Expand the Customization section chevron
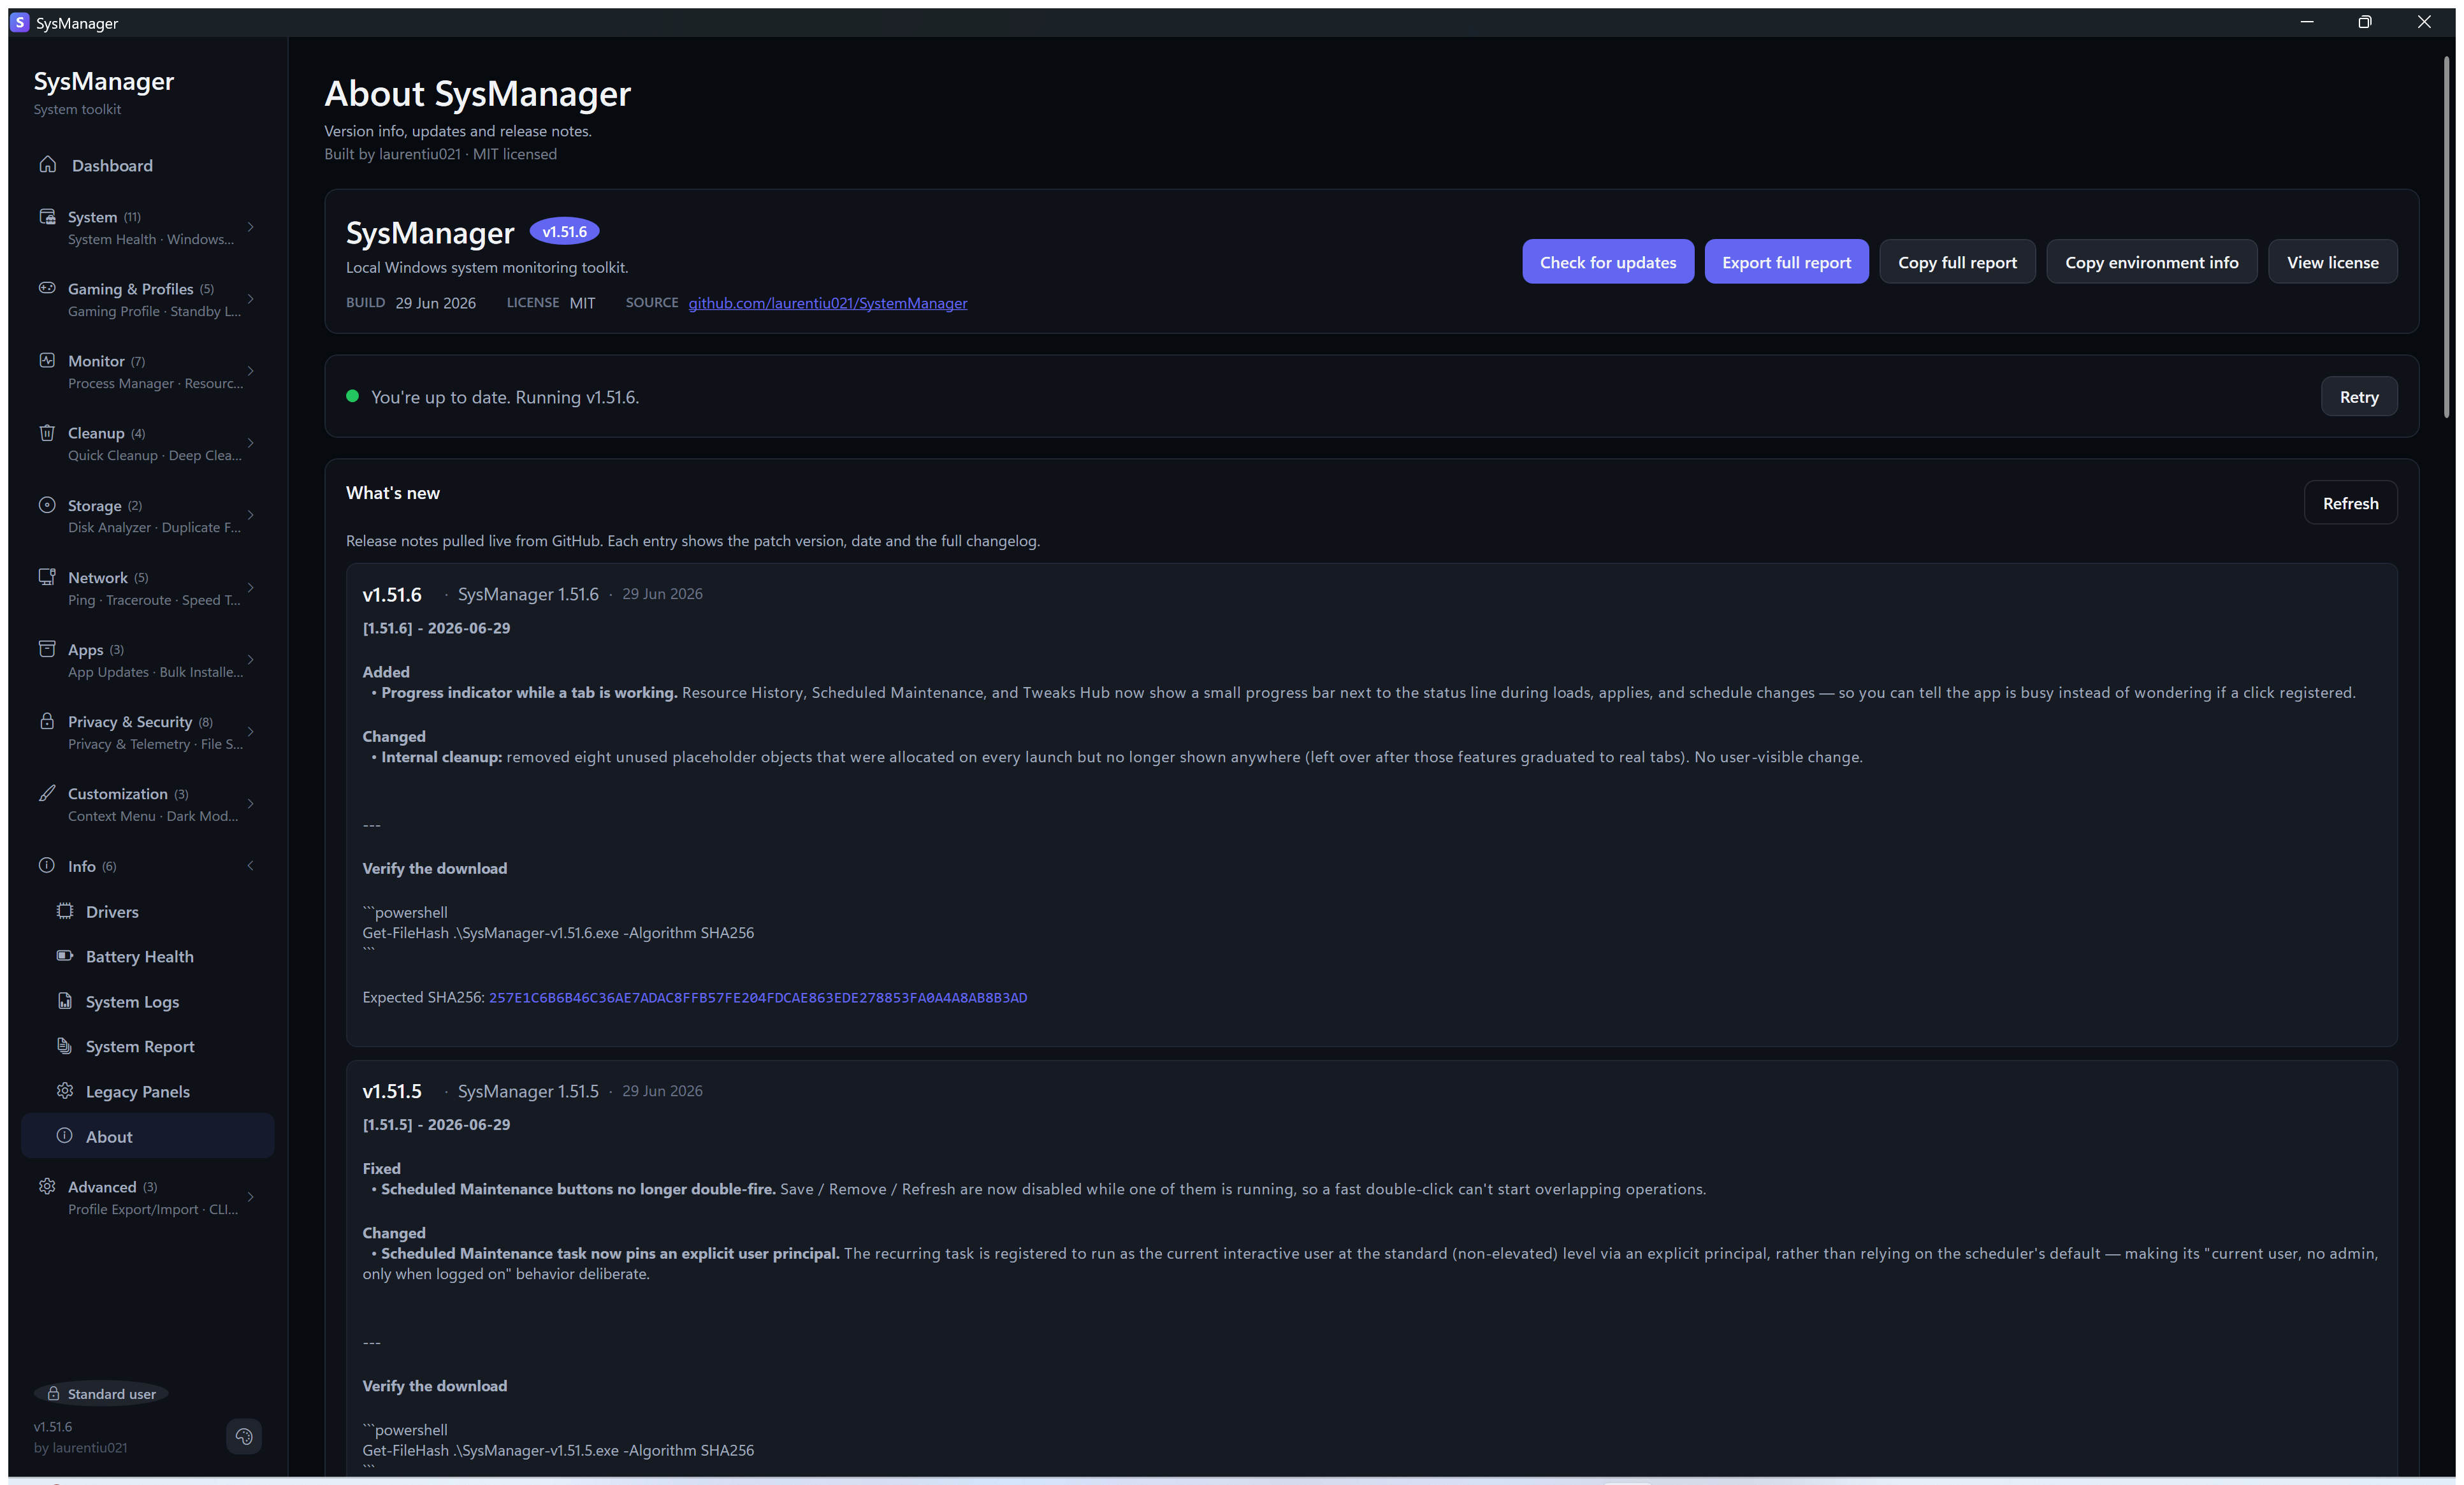The height and width of the screenshot is (1485, 2464). pyautogui.click(x=251, y=803)
